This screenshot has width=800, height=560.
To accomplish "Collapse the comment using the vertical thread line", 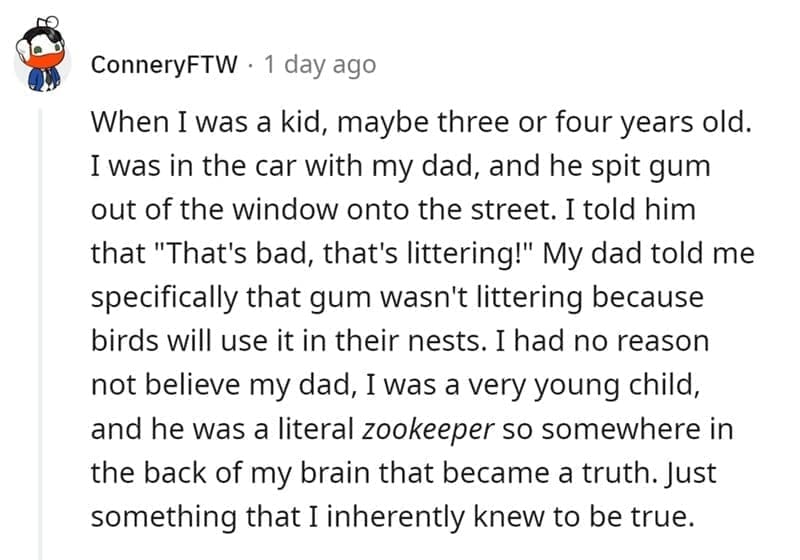I will [x=41, y=330].
